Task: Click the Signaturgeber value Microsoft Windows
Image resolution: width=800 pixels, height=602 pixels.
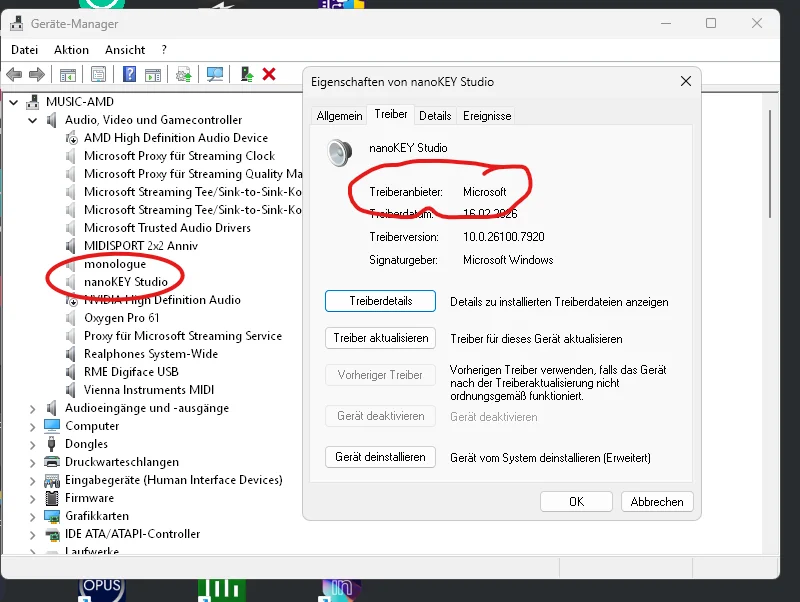Action: click(508, 260)
